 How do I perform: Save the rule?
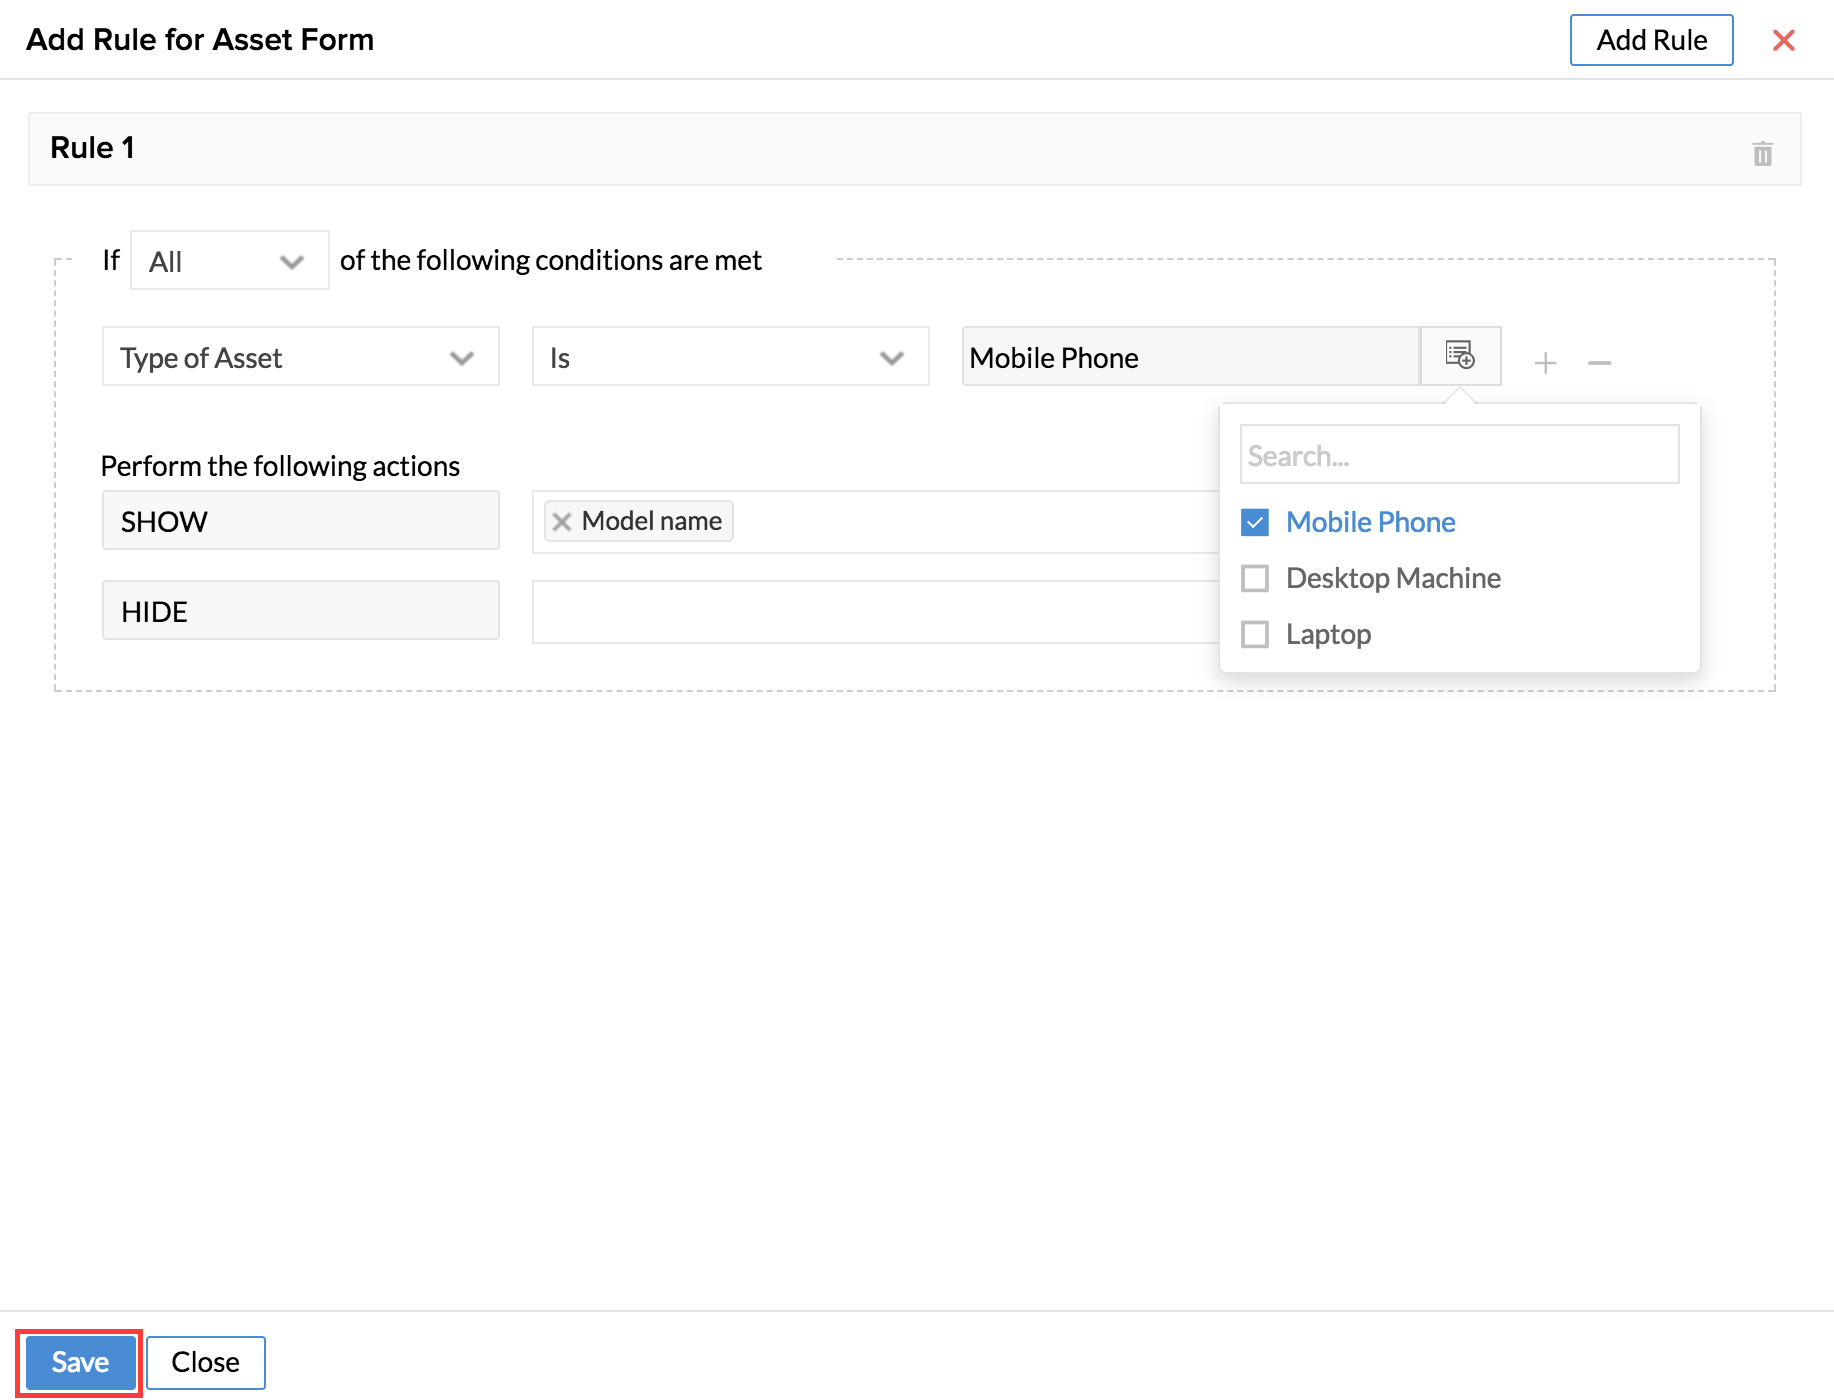click(x=80, y=1362)
